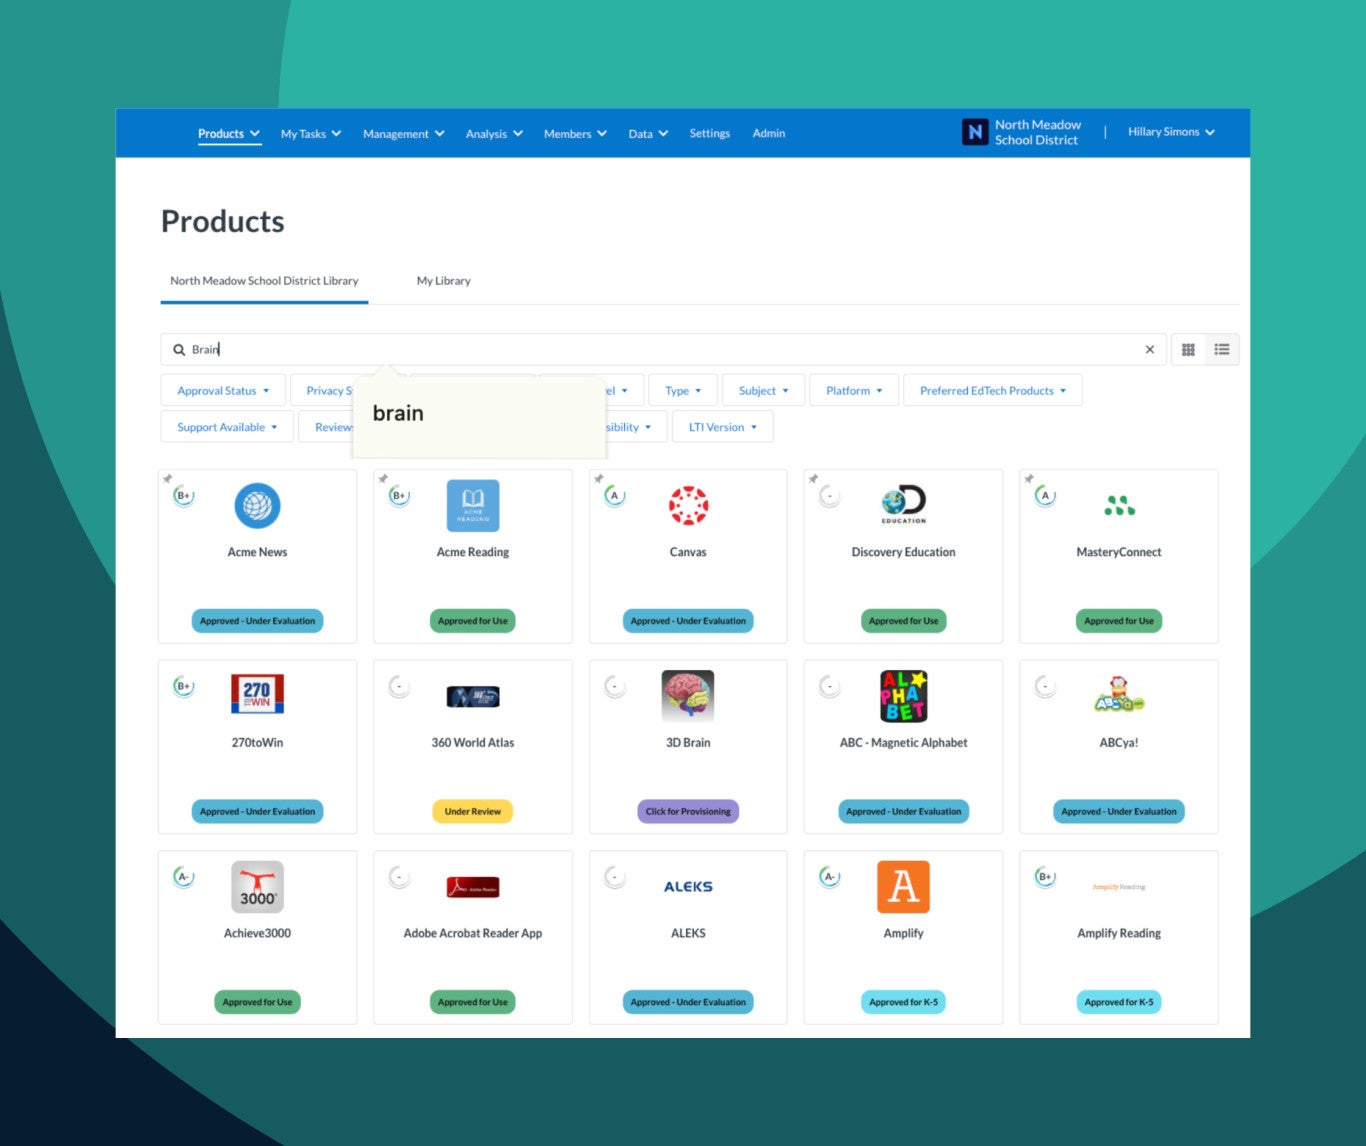Select the Amplify letter A icon
The height and width of the screenshot is (1146, 1366).
pos(903,887)
